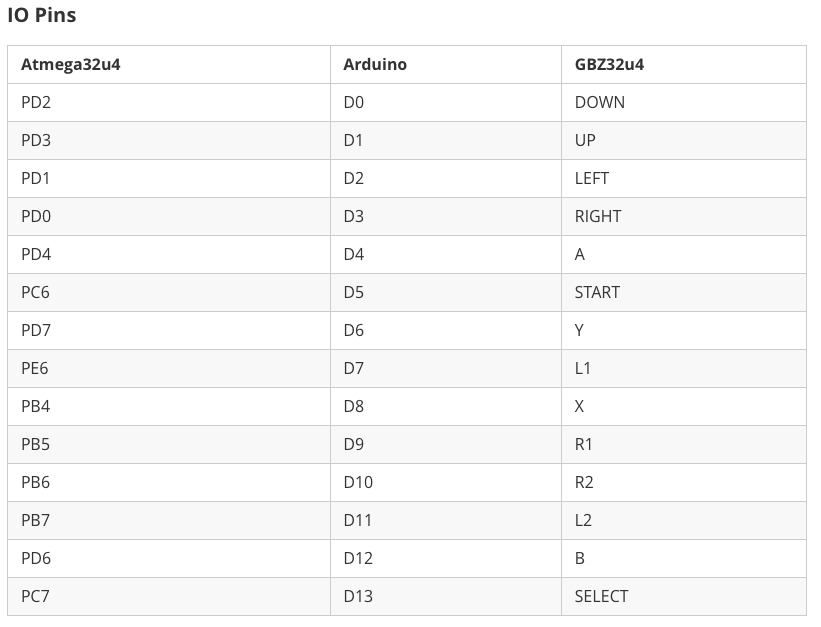Click the PD0 cell
The image size is (821, 627).
(x=169, y=216)
